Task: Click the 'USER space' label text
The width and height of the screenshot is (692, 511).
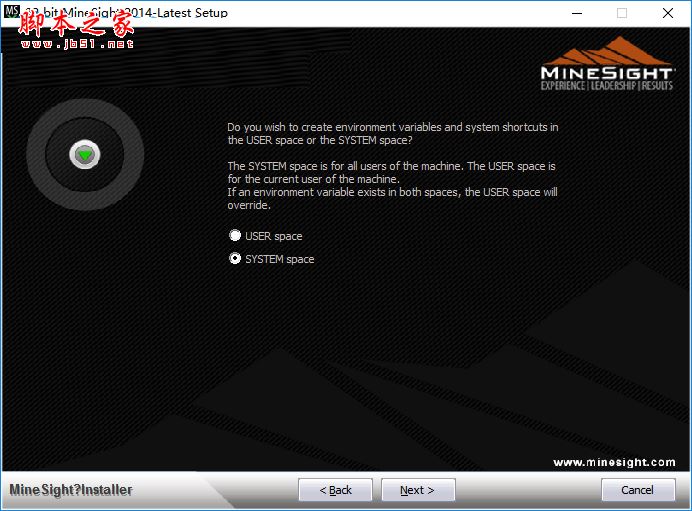Action: (x=274, y=236)
